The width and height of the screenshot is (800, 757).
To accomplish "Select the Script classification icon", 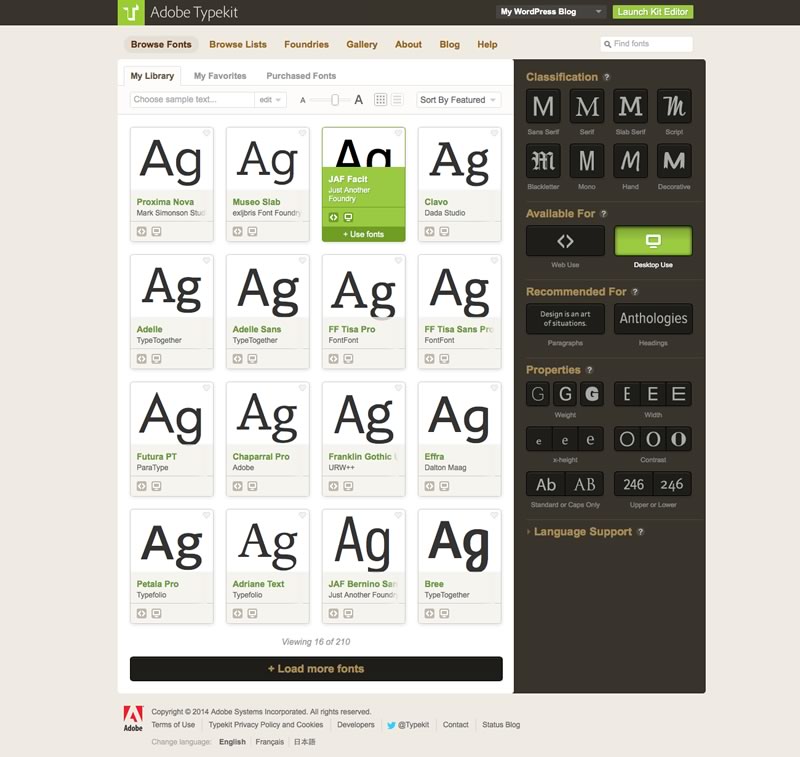I will point(674,106).
